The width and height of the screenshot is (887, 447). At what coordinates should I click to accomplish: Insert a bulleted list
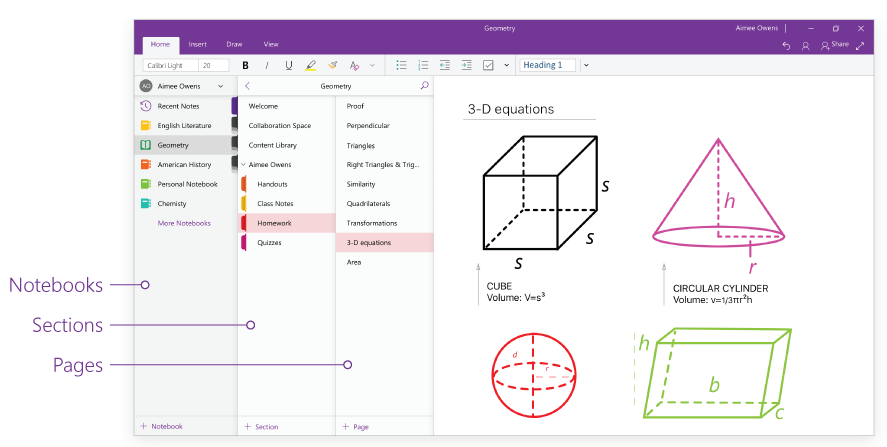[402, 66]
